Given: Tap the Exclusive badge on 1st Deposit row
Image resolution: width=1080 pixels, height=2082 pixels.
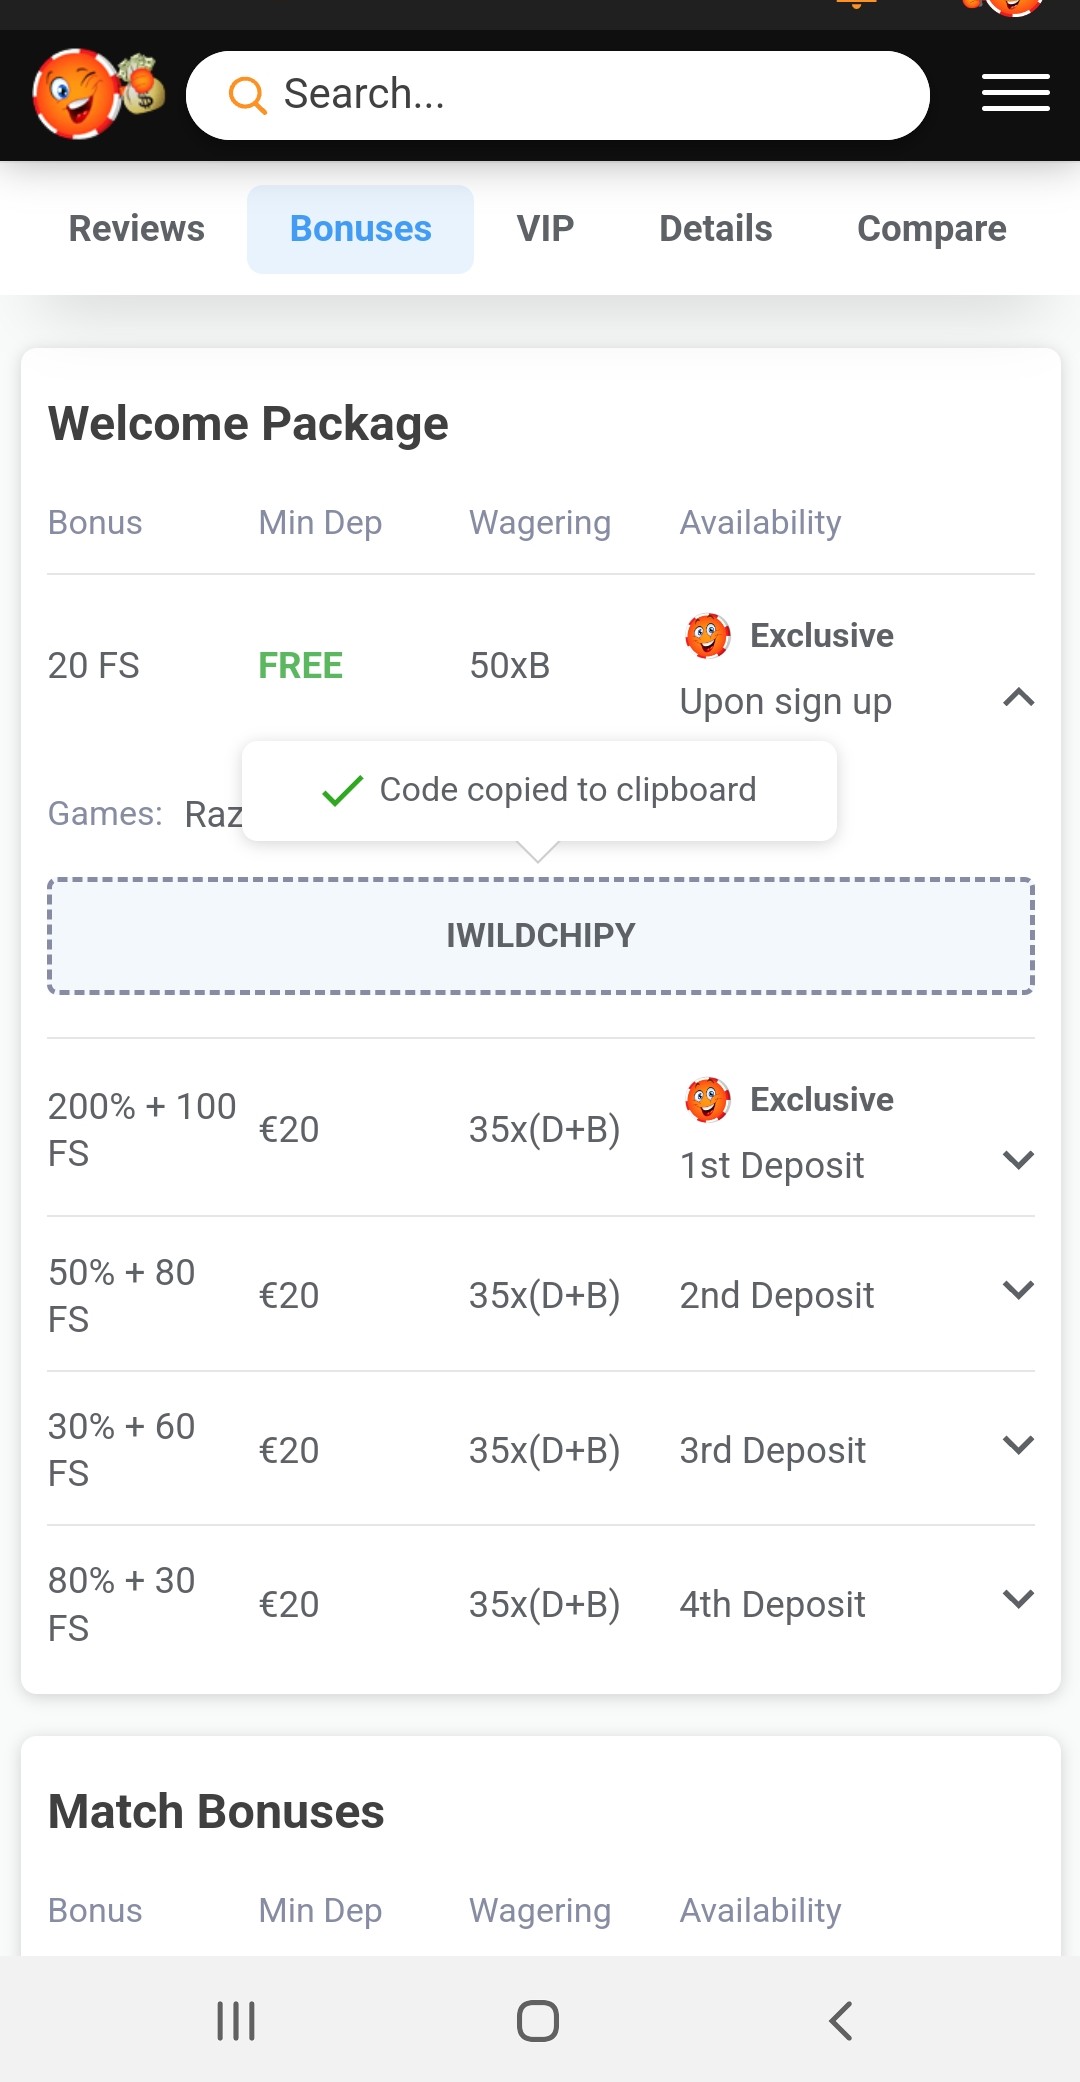Looking at the screenshot, I should click(790, 1100).
